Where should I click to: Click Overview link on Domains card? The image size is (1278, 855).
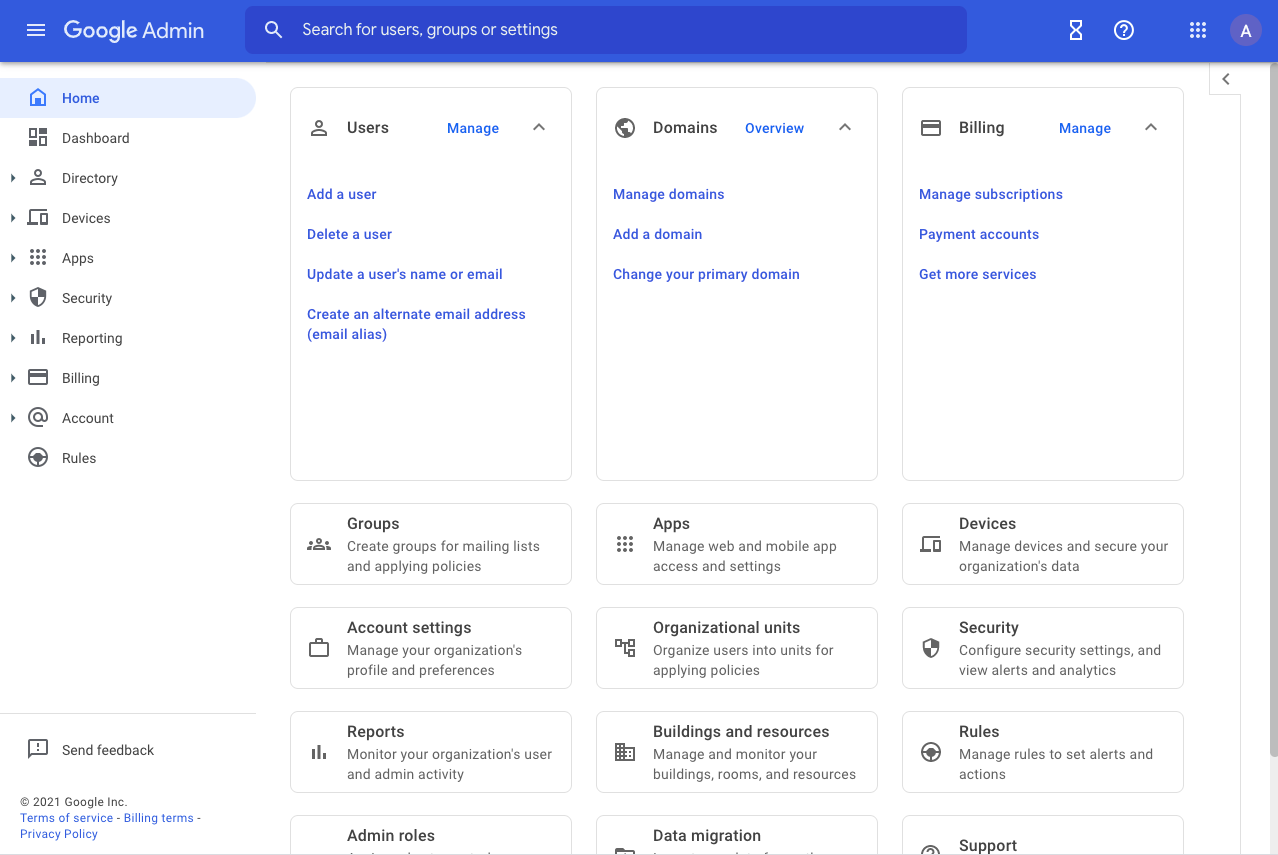[x=774, y=128]
